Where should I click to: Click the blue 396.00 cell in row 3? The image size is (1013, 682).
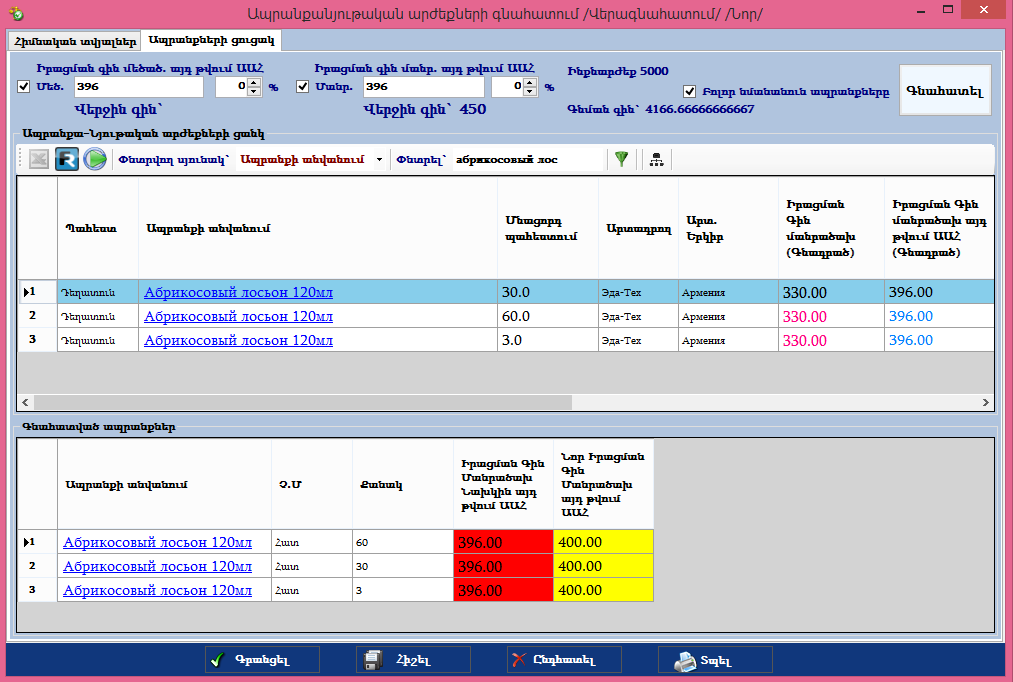pyautogui.click(x=939, y=340)
